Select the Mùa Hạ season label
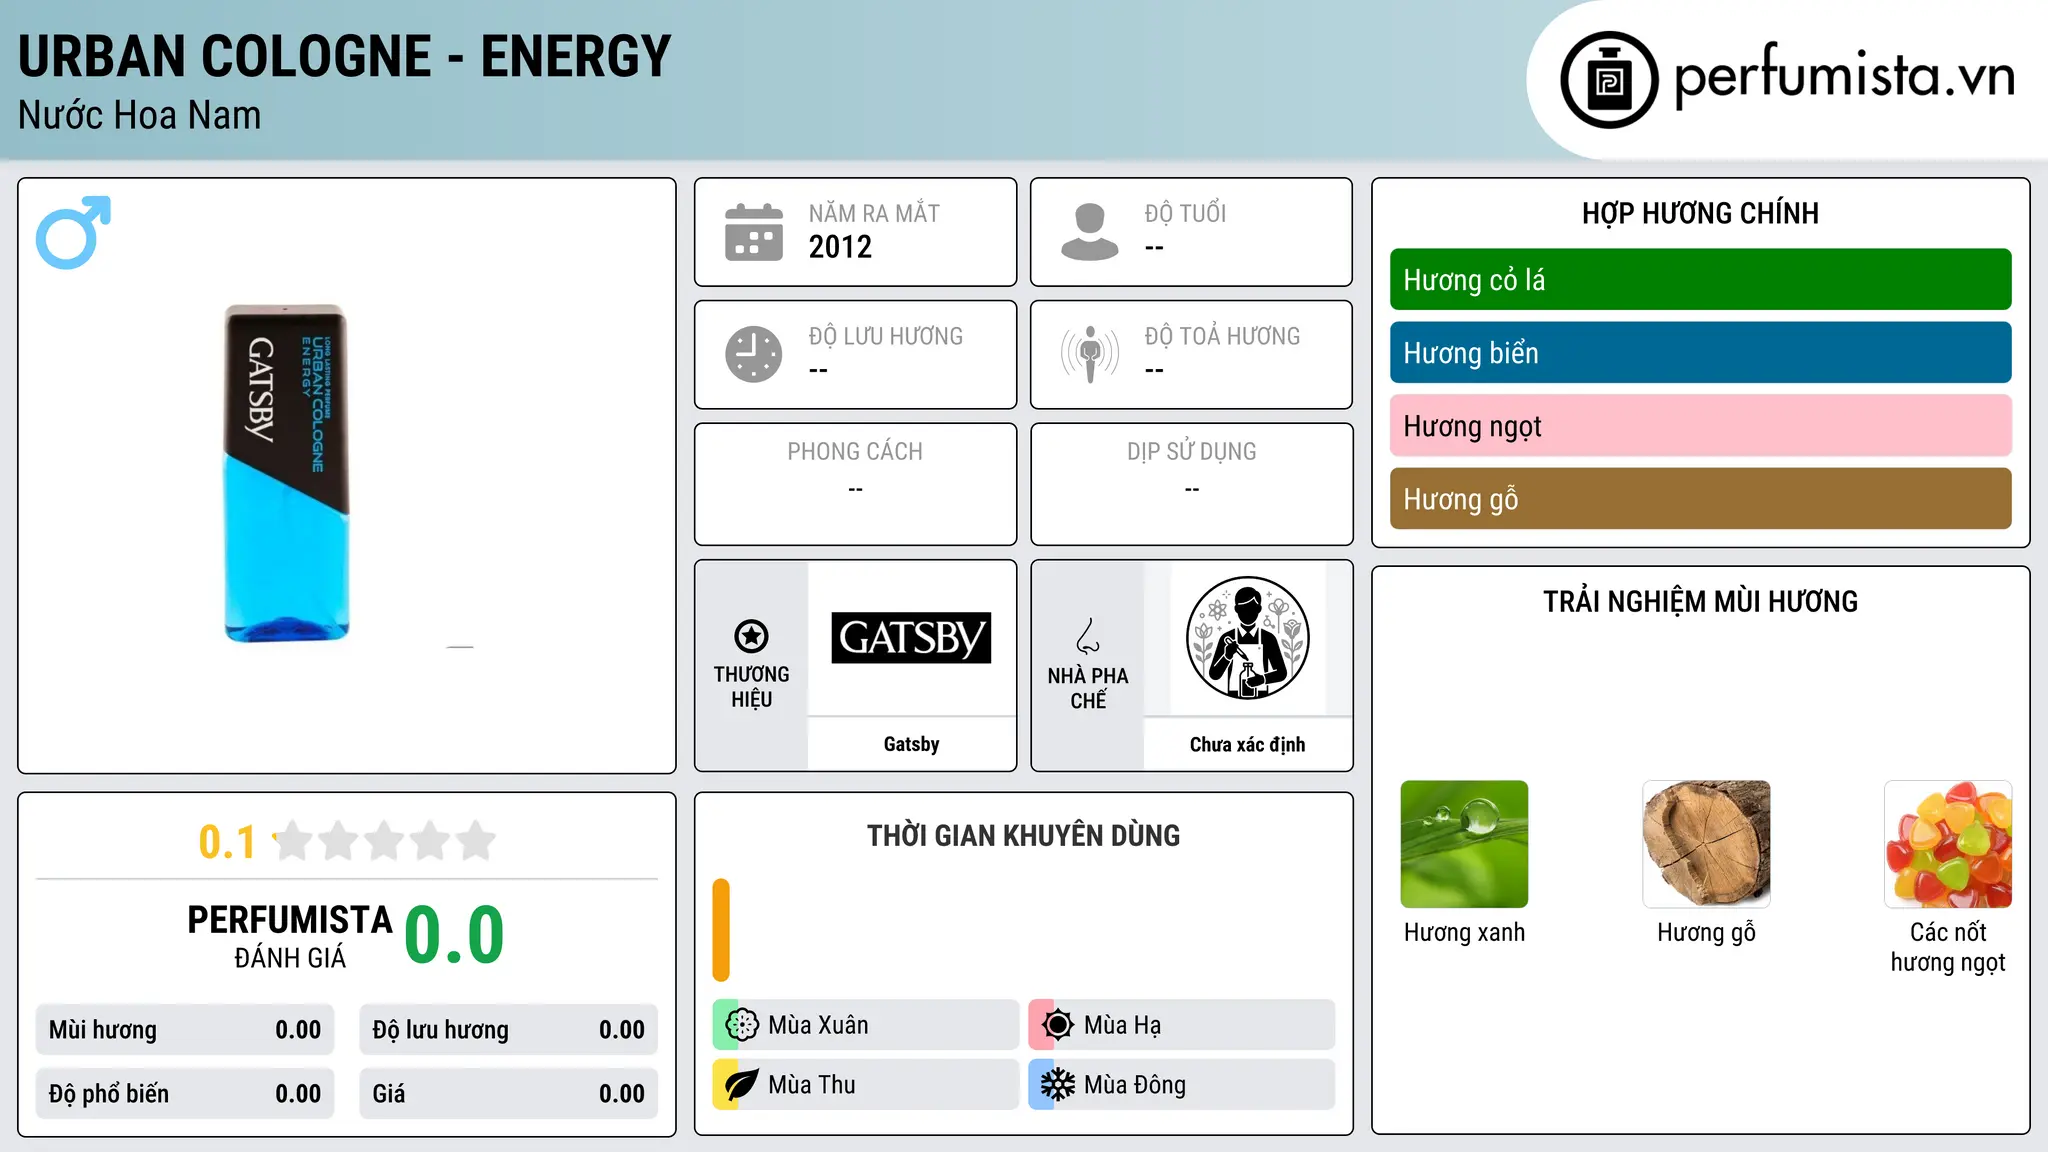 click(x=1122, y=1025)
